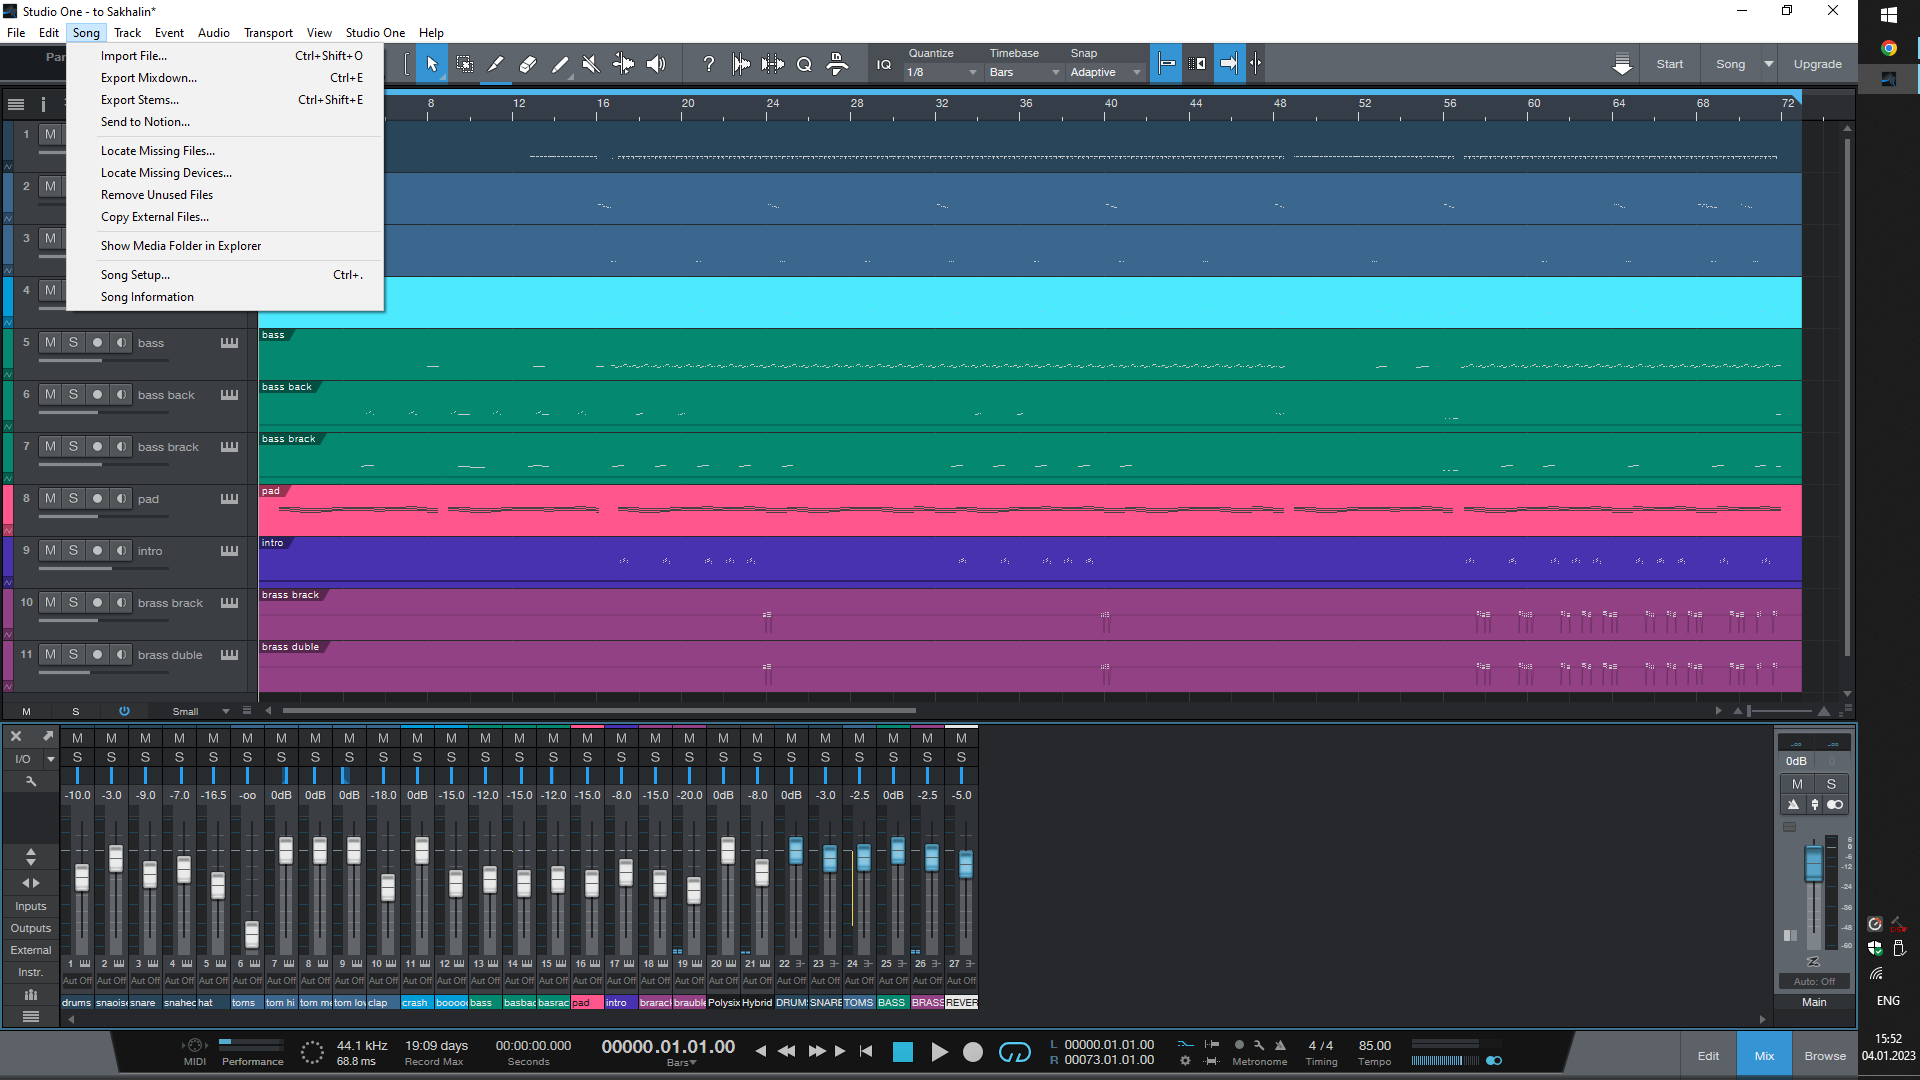Open the Timebase Bars dropdown
Screen dimensions: 1920x1080
point(1024,72)
